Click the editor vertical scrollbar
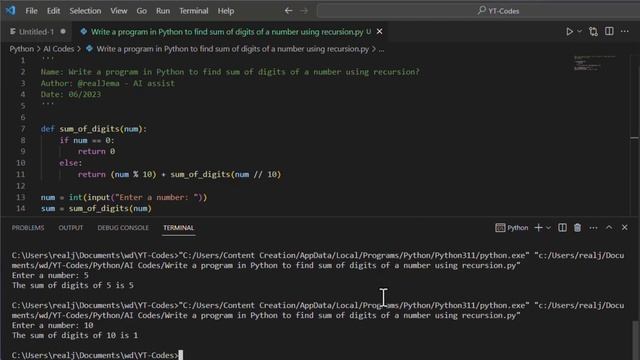640x360 pixels. 634,135
